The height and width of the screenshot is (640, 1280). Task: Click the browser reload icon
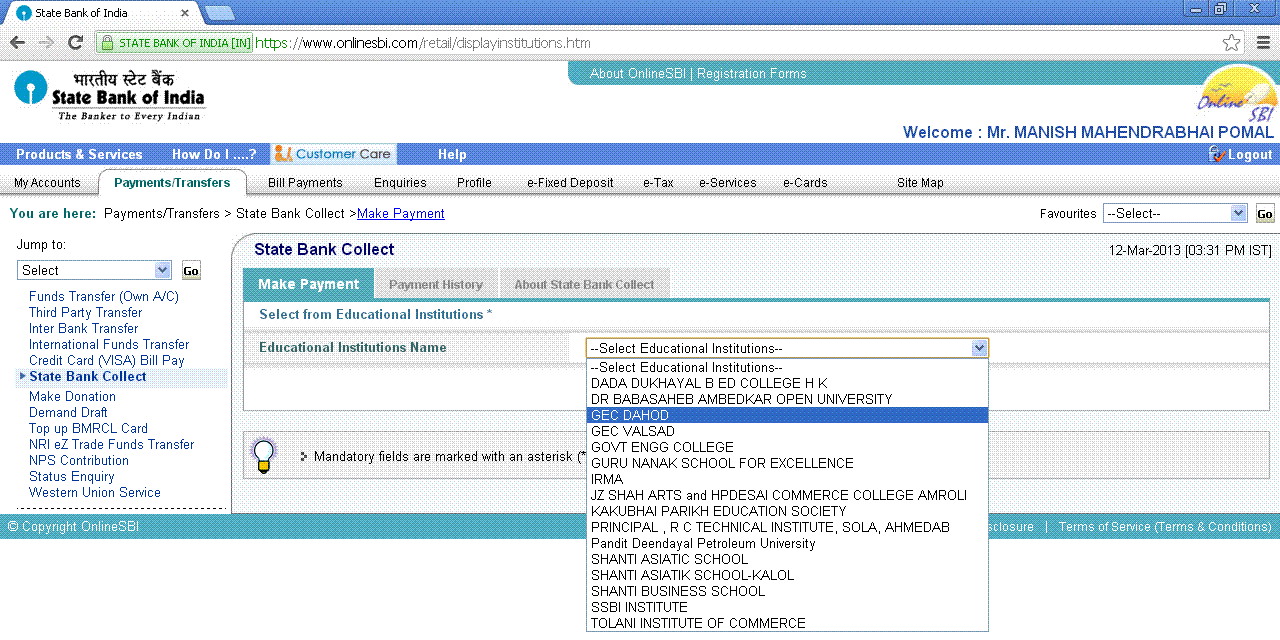(x=75, y=43)
